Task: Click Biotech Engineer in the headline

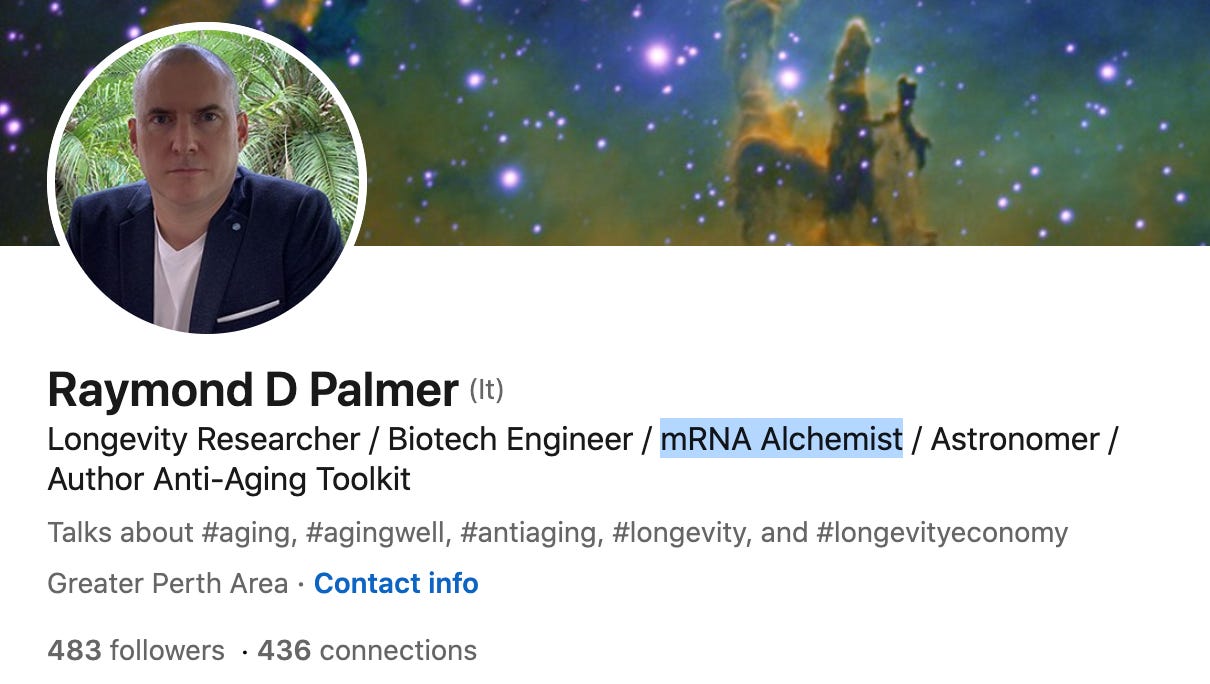Action: [x=511, y=439]
